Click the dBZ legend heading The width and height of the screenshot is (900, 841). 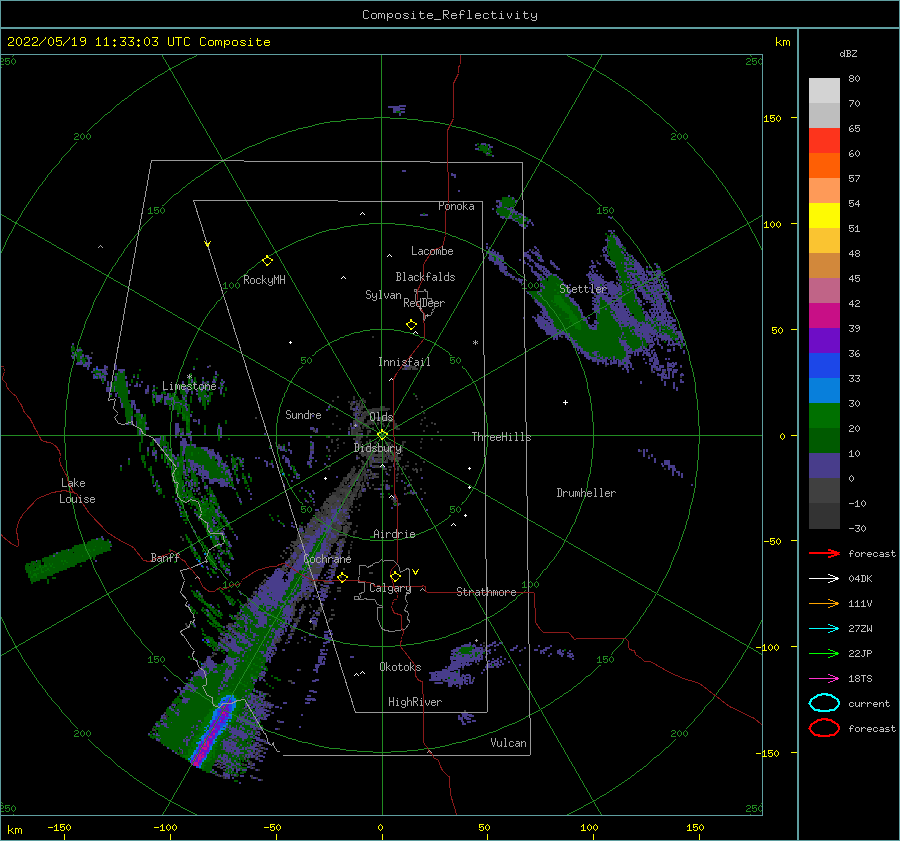848,53
